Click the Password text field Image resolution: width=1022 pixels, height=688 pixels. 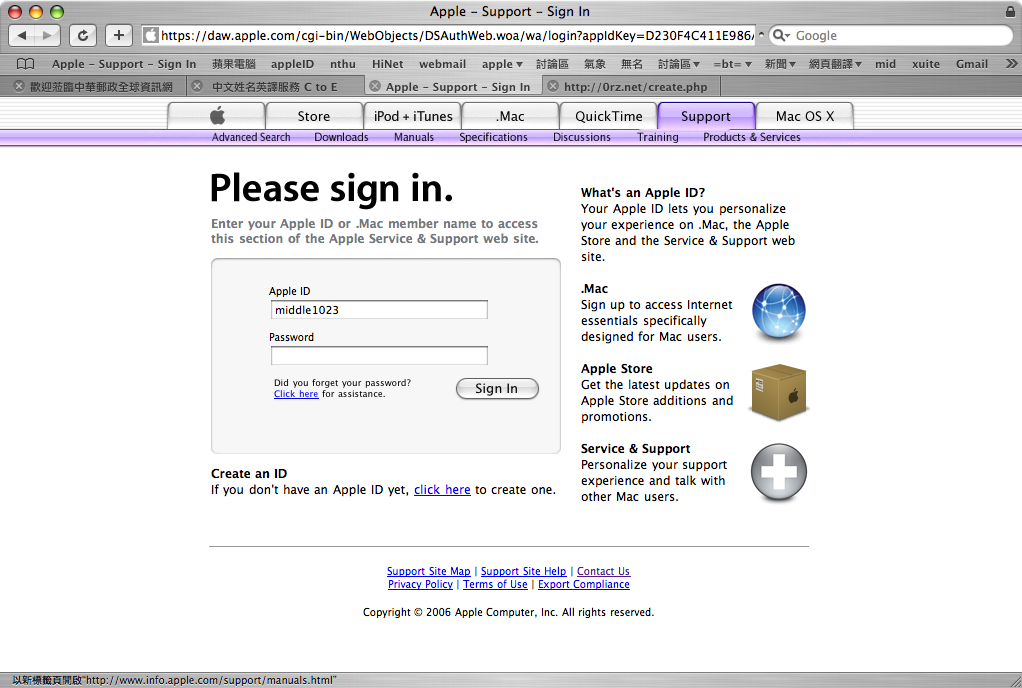pos(379,355)
